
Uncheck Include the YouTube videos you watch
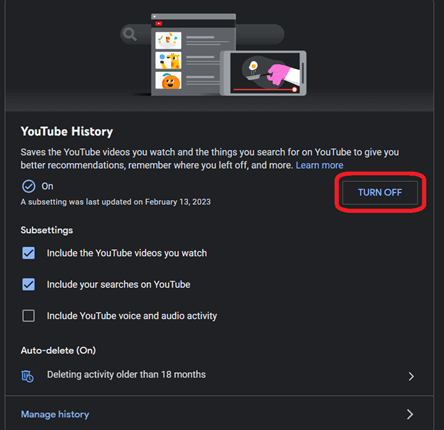point(28,253)
